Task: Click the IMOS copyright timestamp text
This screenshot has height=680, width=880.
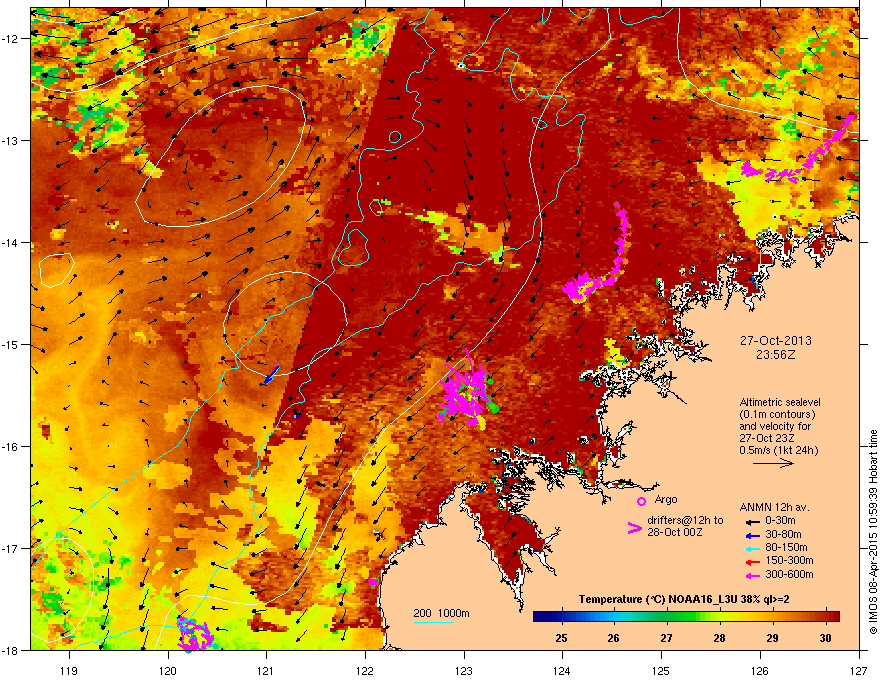Action: (873, 532)
